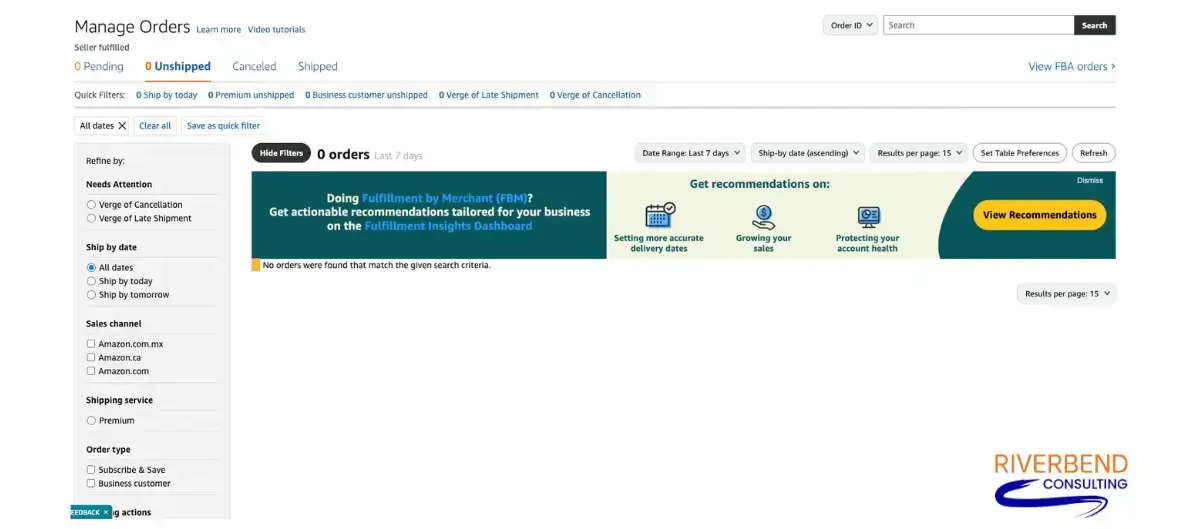
Task: Open Date Range Last 7 days dropdown
Action: point(690,153)
